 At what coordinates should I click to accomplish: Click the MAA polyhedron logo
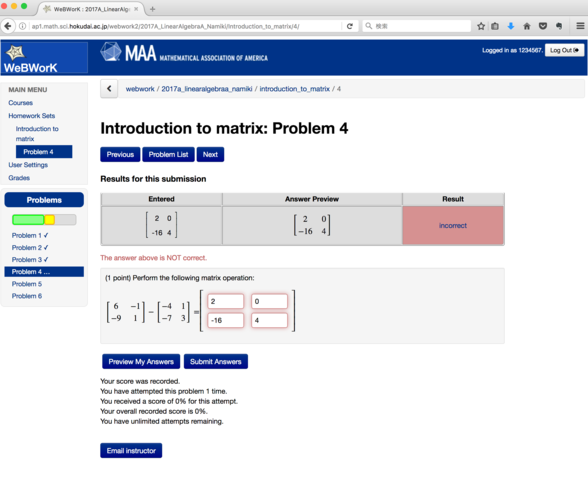click(111, 52)
